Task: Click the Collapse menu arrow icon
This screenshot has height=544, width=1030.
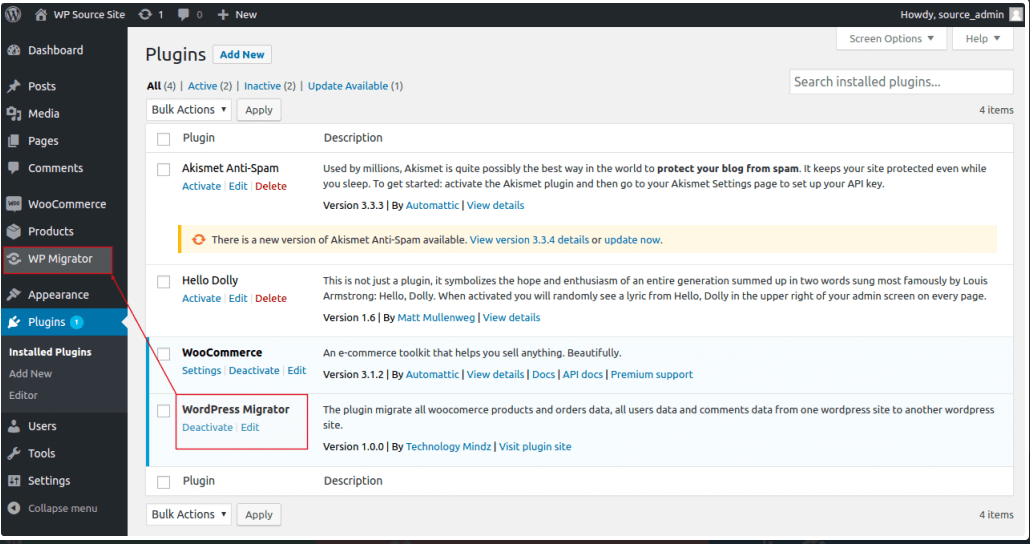Action: click(x=14, y=509)
